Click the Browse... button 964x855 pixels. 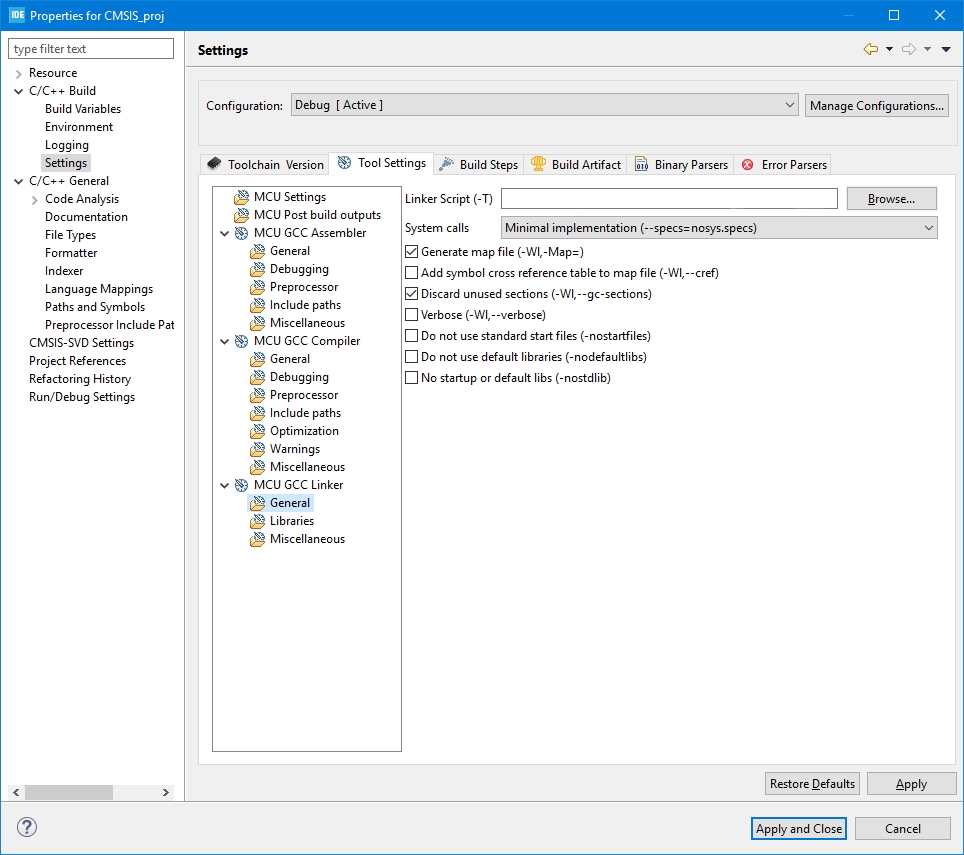pyautogui.click(x=891, y=199)
